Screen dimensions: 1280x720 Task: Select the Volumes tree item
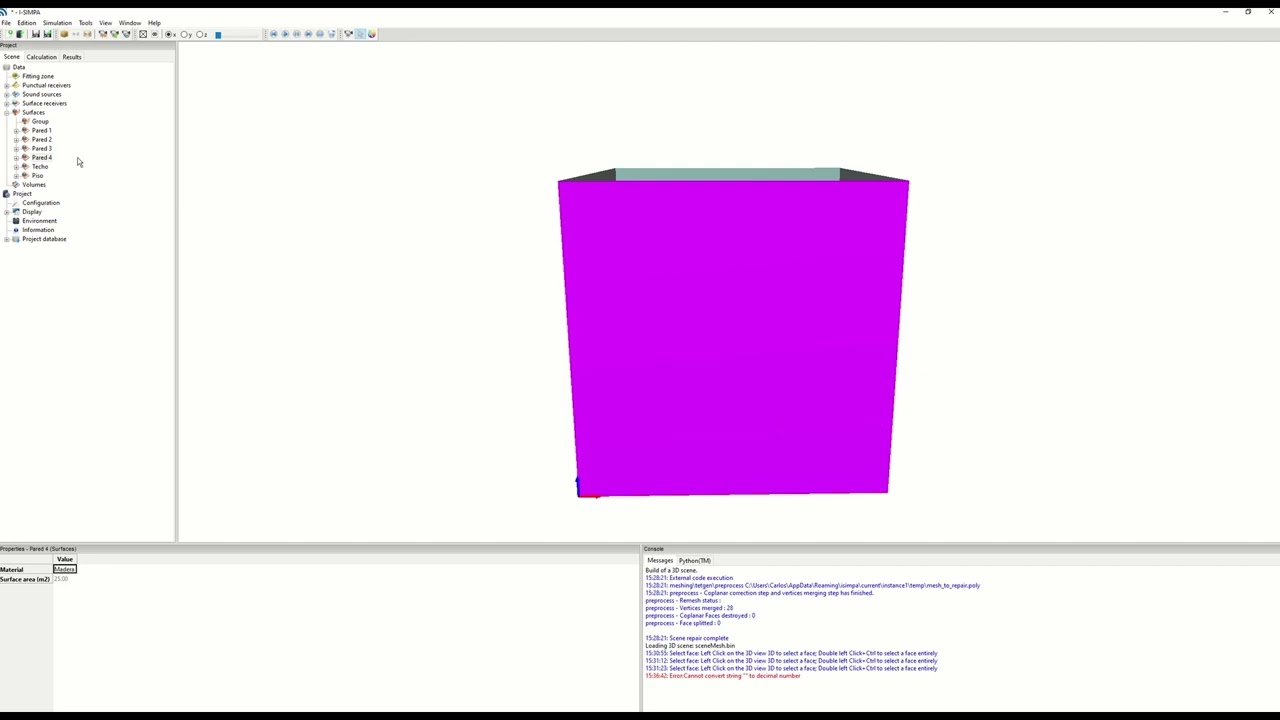34,184
